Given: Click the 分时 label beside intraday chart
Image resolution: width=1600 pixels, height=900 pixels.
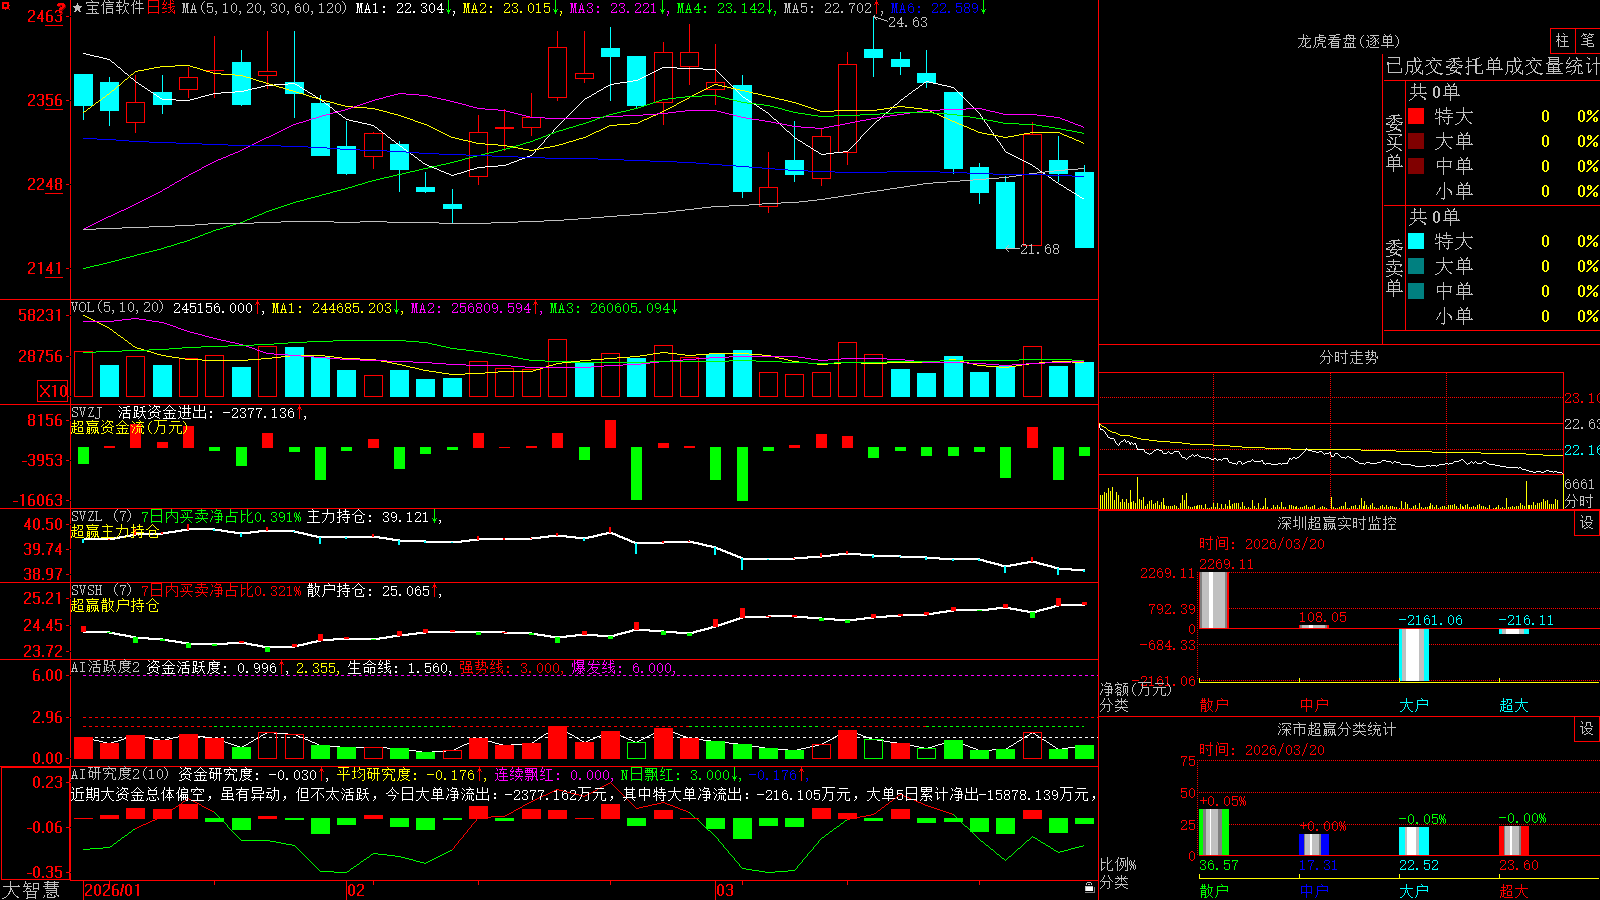Looking at the screenshot, I should point(1579,501).
